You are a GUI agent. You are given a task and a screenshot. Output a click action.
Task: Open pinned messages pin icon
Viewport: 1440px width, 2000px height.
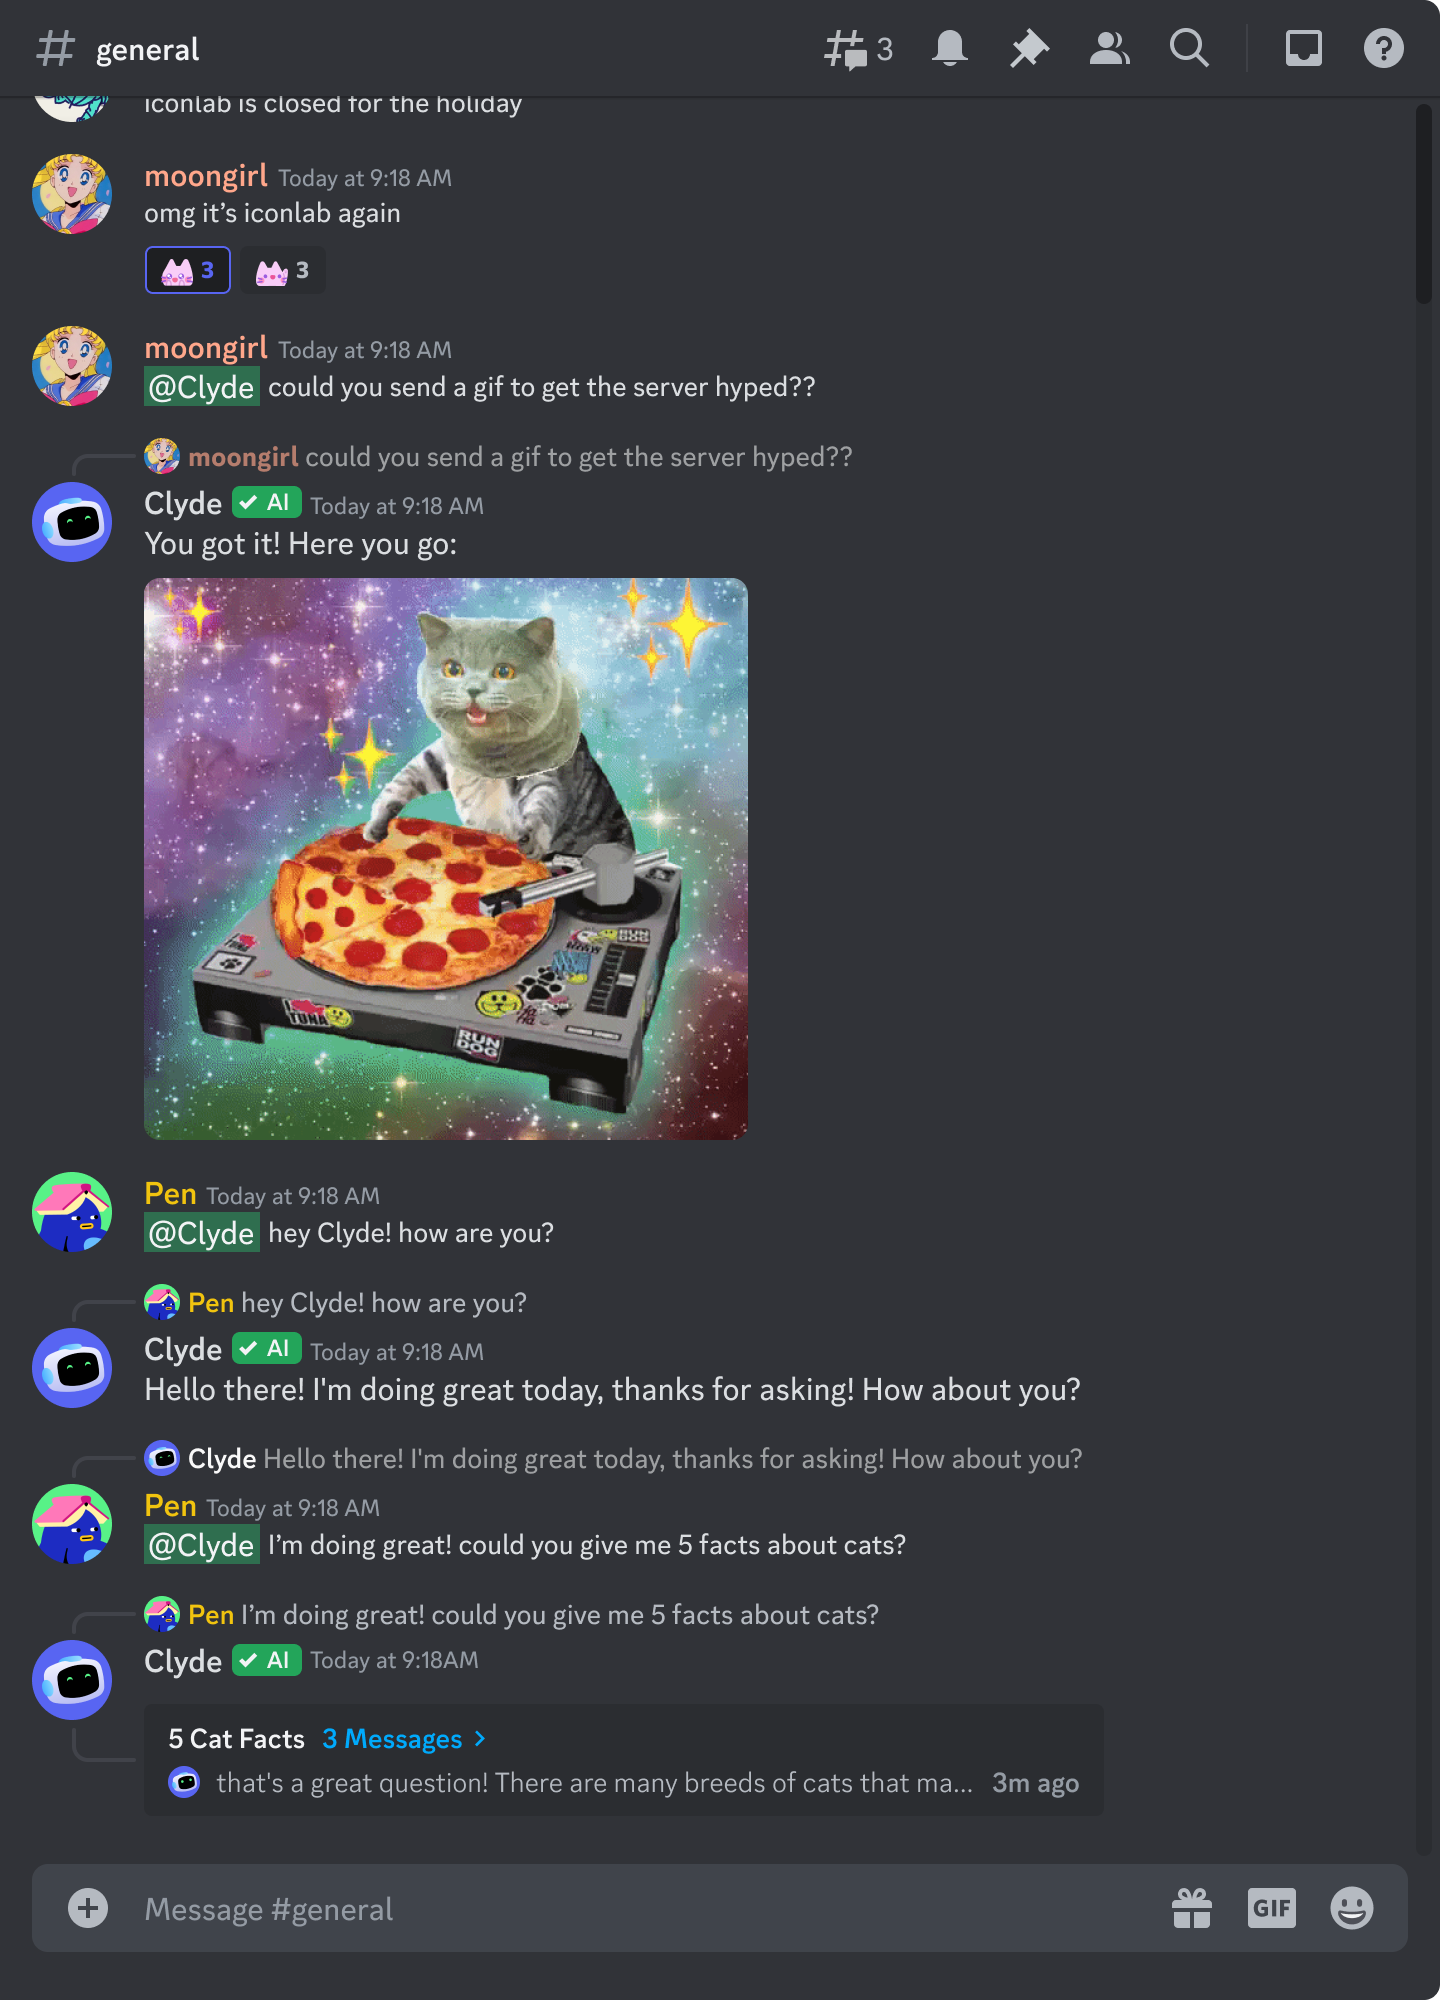coord(1029,49)
